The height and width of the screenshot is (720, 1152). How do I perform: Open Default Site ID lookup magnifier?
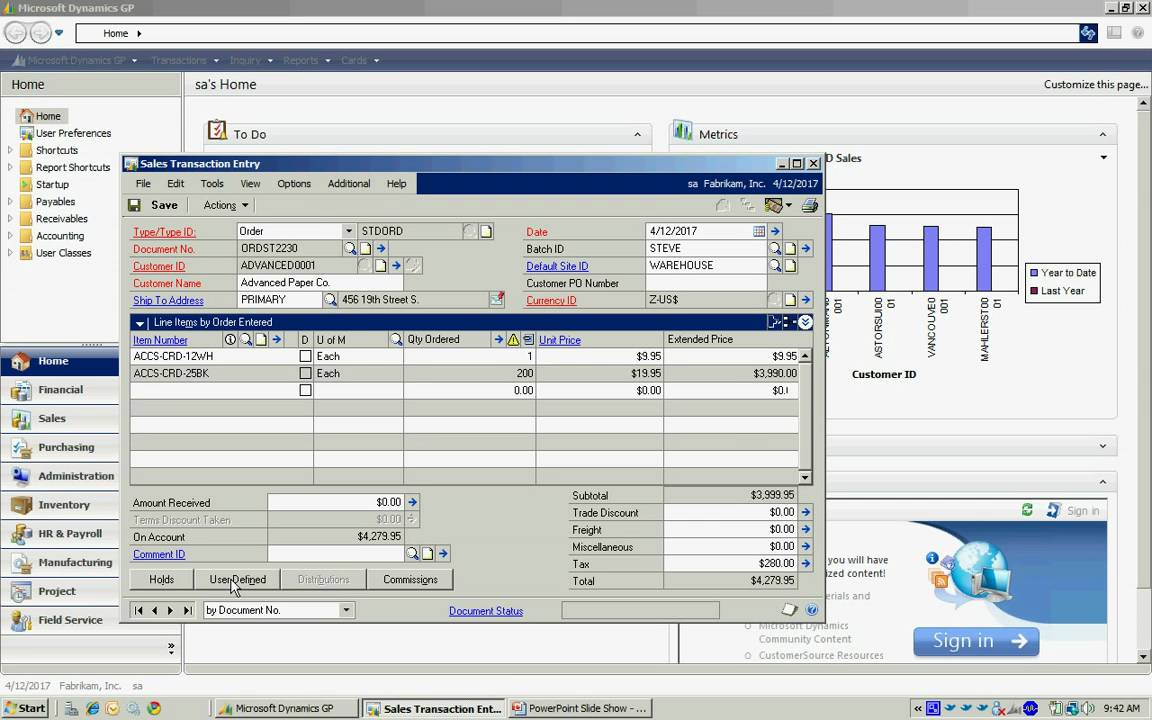tap(774, 265)
